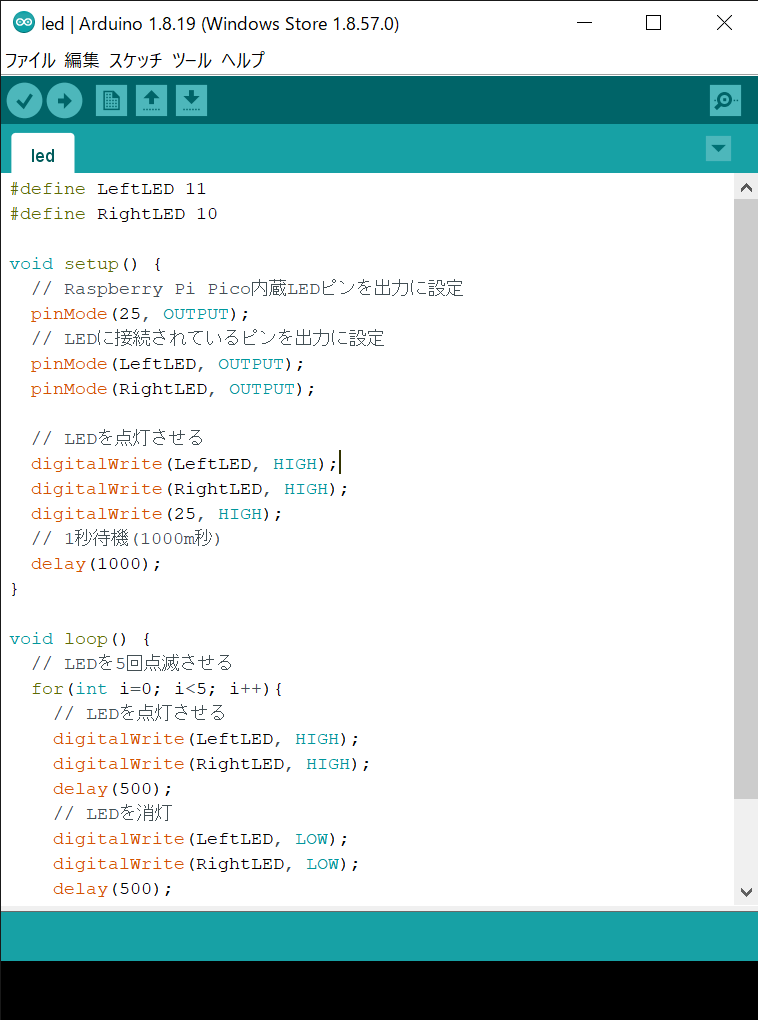Click the black console output area
758x1020 pixels.
pyautogui.click(x=379, y=990)
